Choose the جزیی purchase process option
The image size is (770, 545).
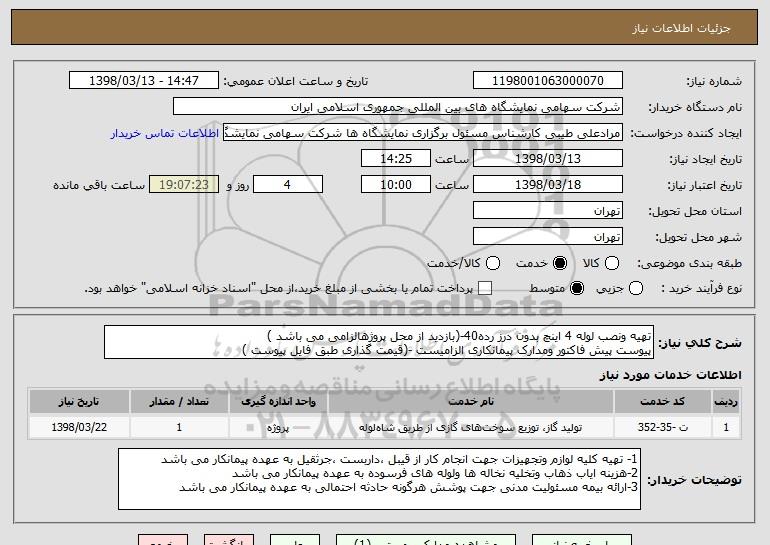635,288
